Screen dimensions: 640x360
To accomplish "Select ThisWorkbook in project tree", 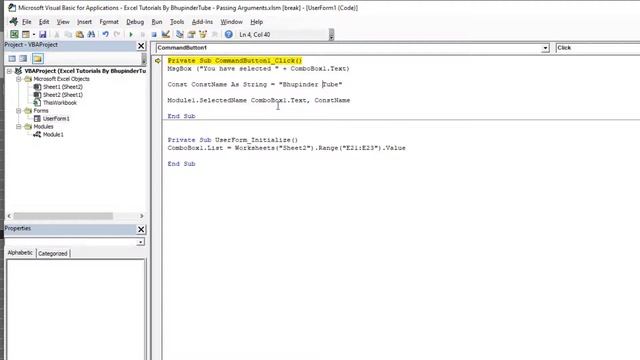I will pyautogui.click(x=60, y=103).
